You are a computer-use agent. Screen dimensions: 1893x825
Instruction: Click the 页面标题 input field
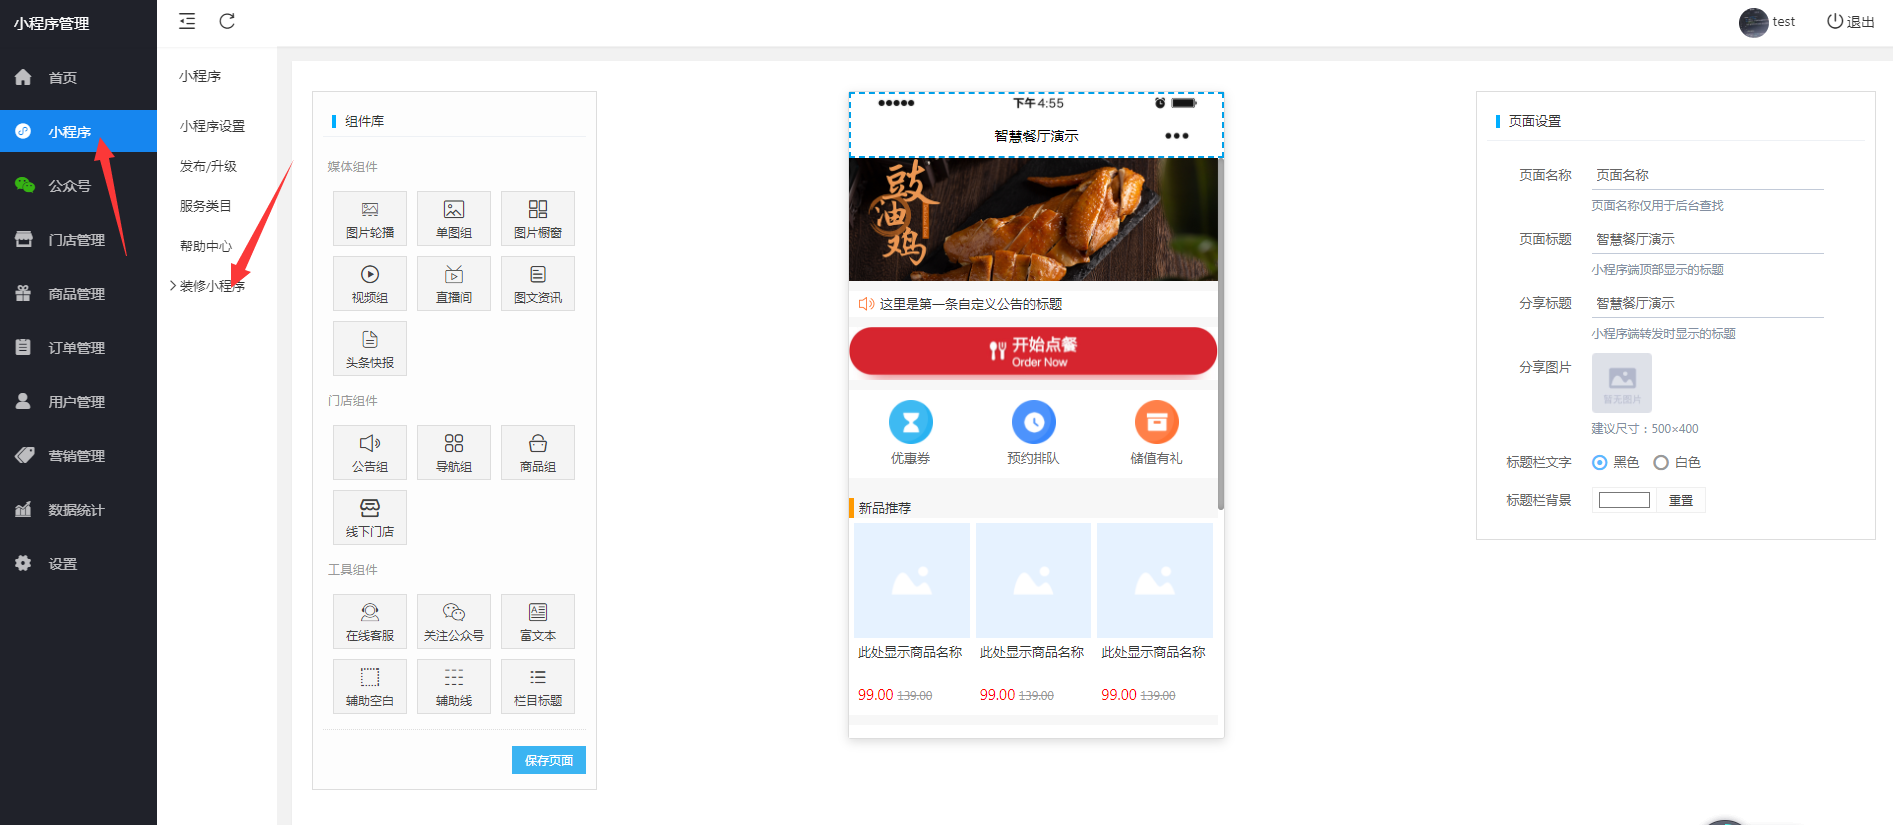click(x=1708, y=239)
